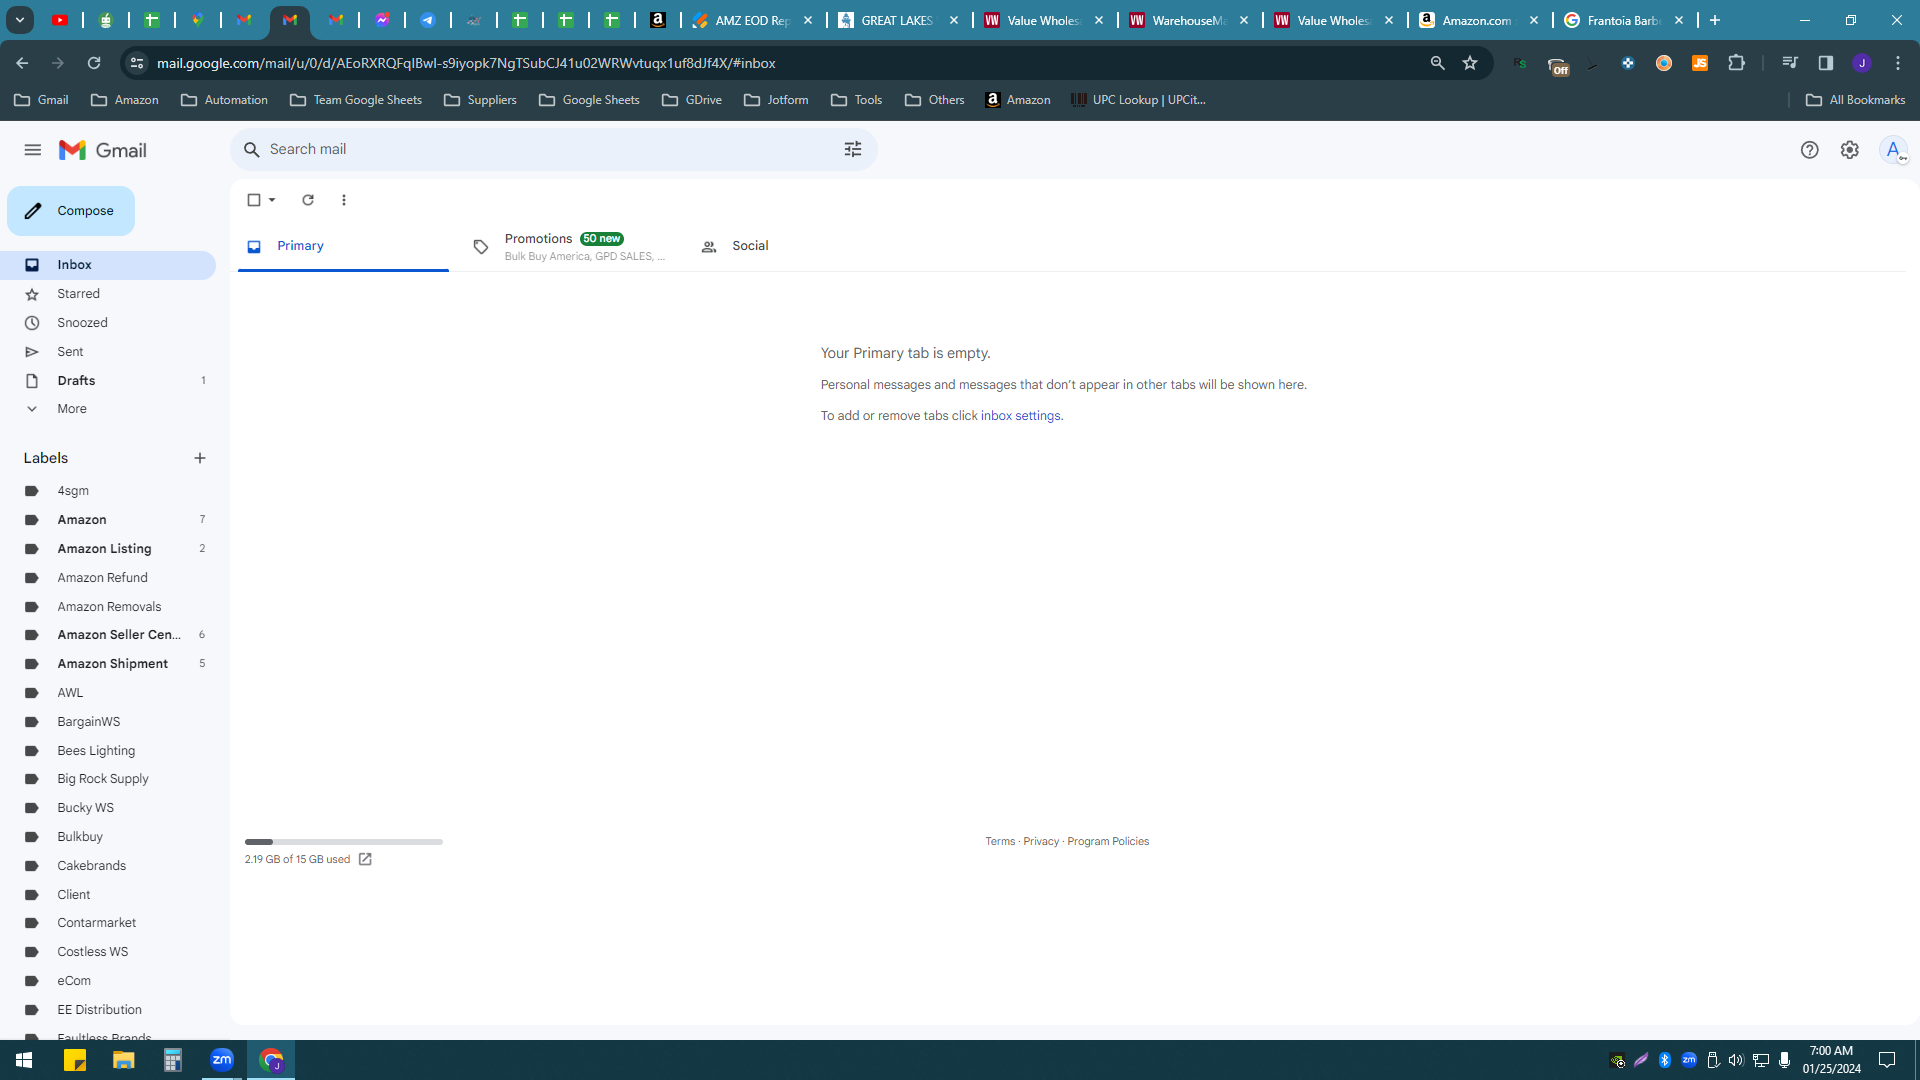
Task: Switch to the Frantoia Barb browser tab
Action: [1625, 20]
